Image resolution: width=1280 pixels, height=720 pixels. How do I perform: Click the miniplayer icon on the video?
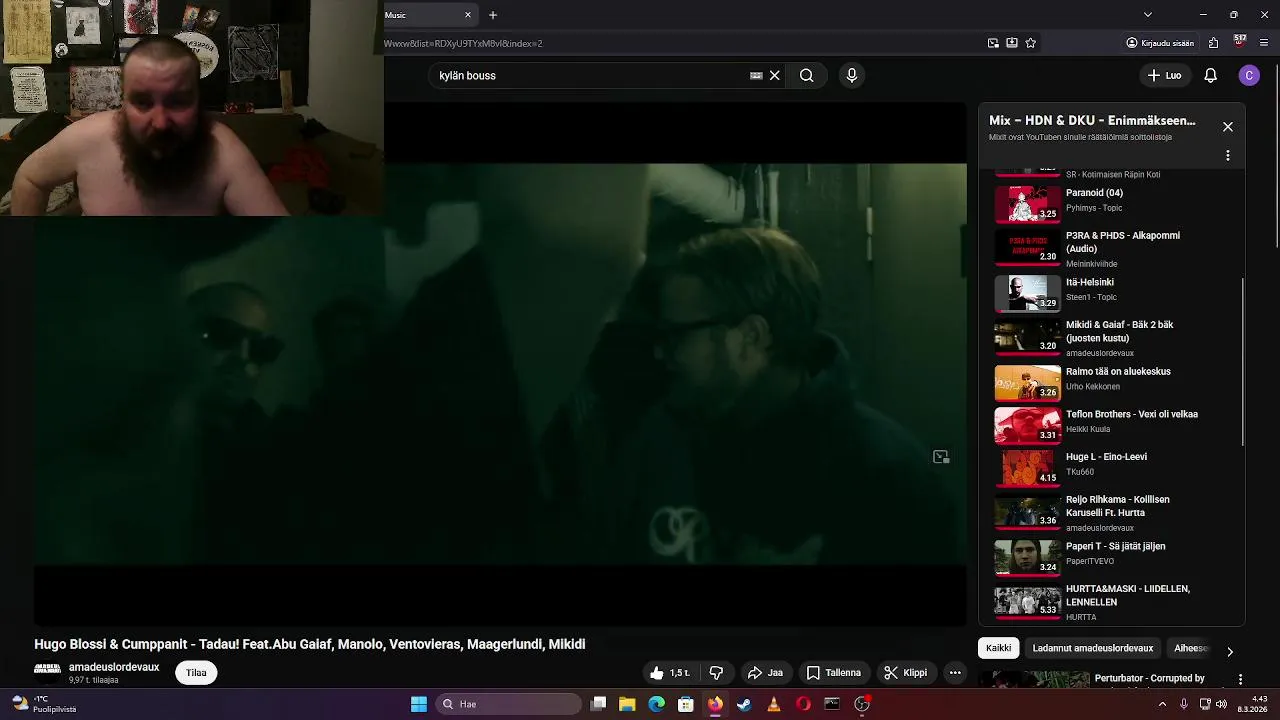tap(941, 457)
